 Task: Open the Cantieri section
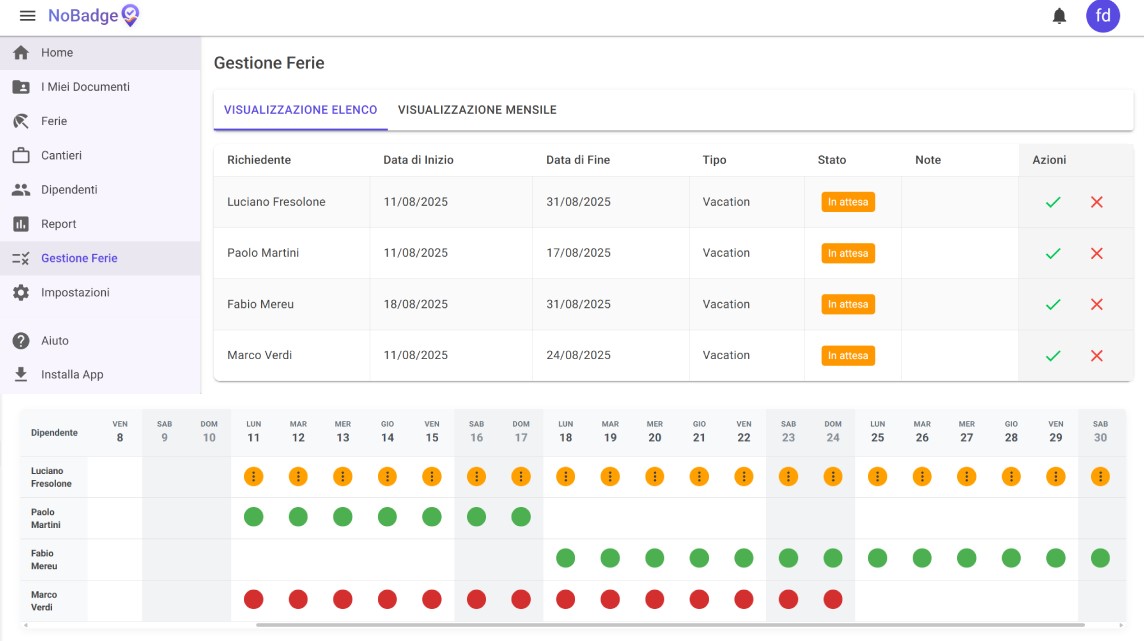tap(61, 156)
